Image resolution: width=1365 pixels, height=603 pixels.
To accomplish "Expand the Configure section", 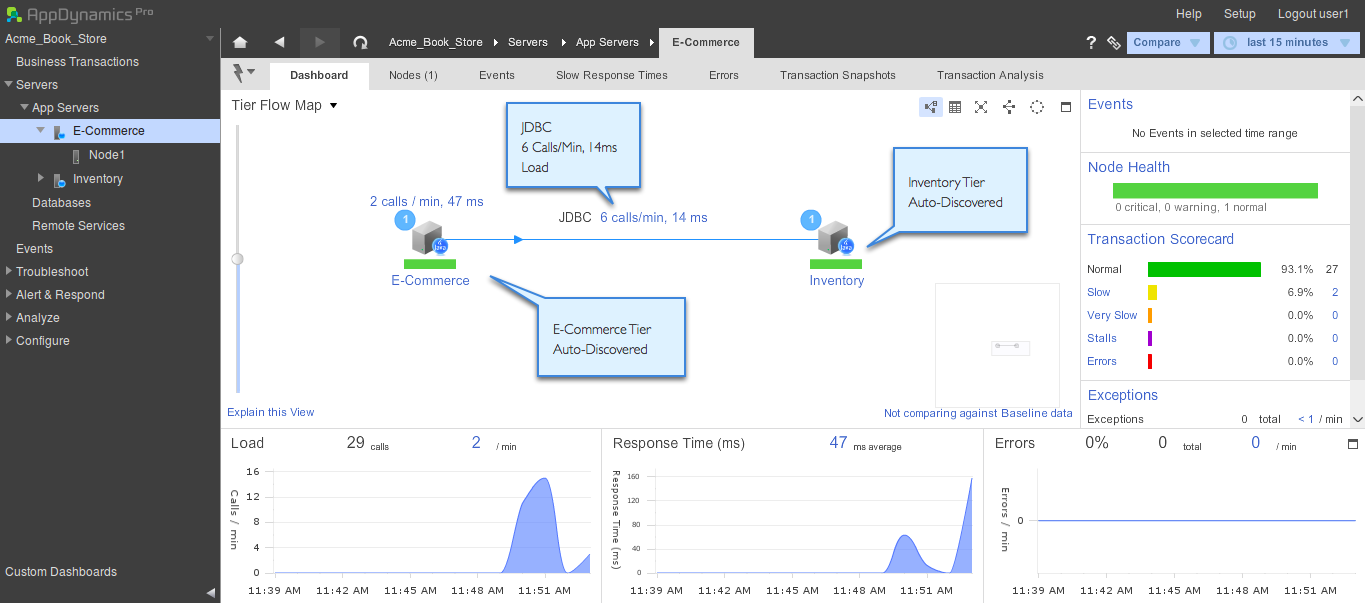I will click(x=9, y=340).
